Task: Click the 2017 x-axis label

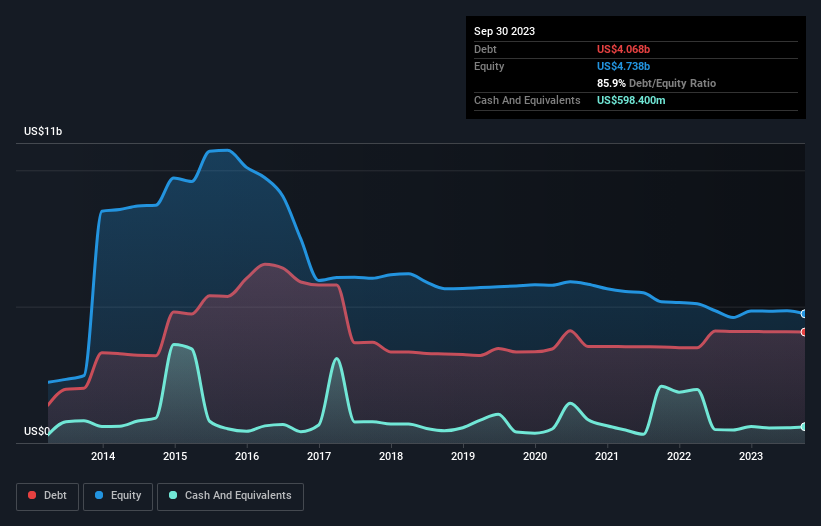Action: (319, 456)
